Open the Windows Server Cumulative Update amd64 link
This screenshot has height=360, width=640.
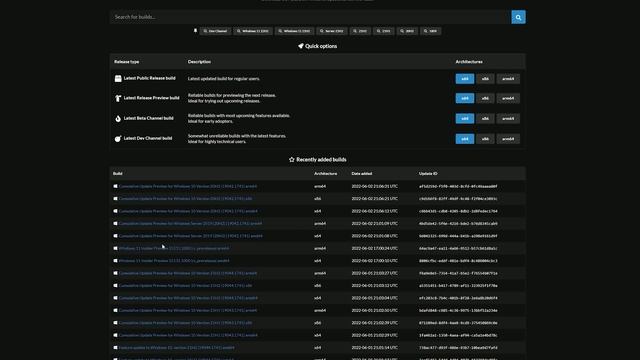(x=191, y=236)
